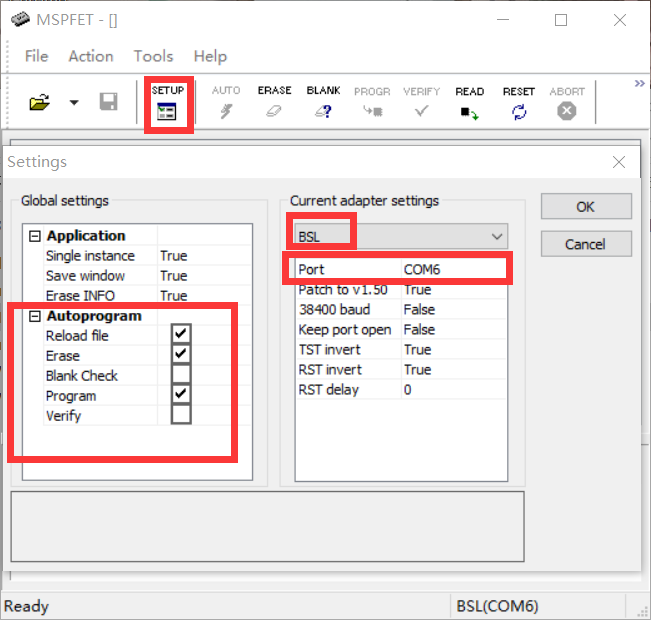Click the BSL(COM6) status bar entry
Viewport: 651px width, 620px height.
tap(497, 606)
